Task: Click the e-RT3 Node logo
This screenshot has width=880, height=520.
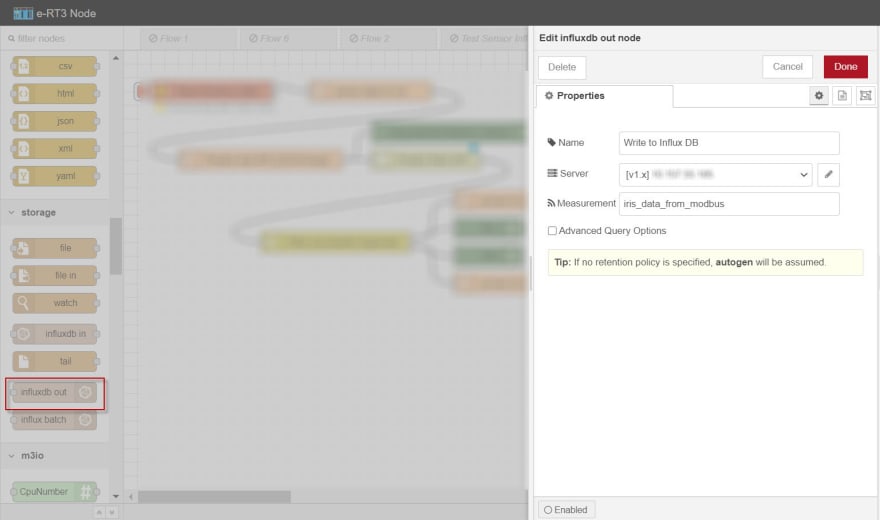Action: click(x=54, y=13)
